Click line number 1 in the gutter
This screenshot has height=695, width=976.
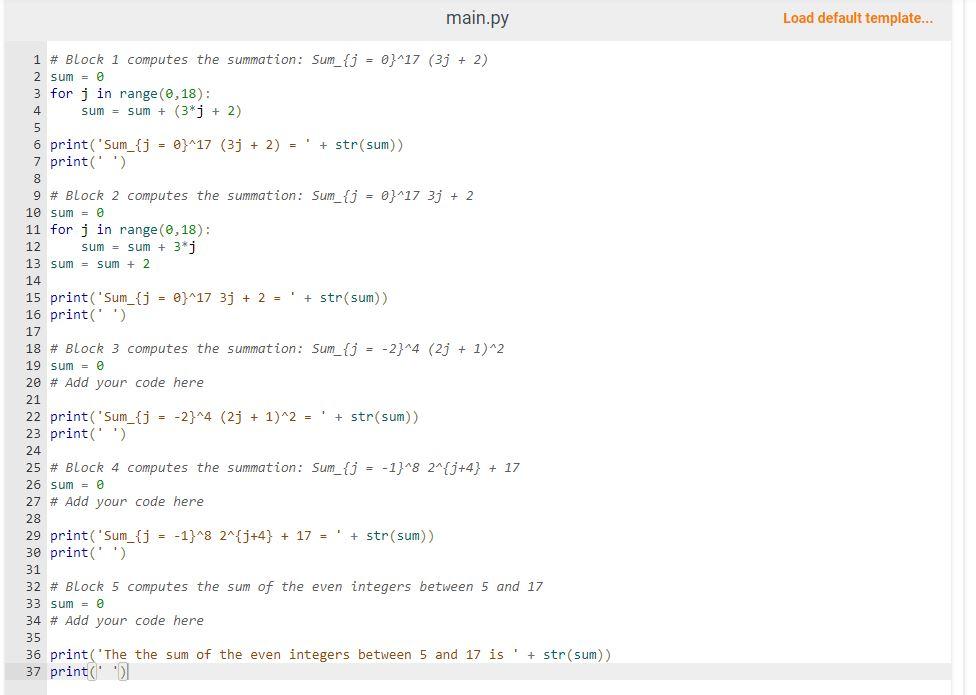pyautogui.click(x=35, y=59)
